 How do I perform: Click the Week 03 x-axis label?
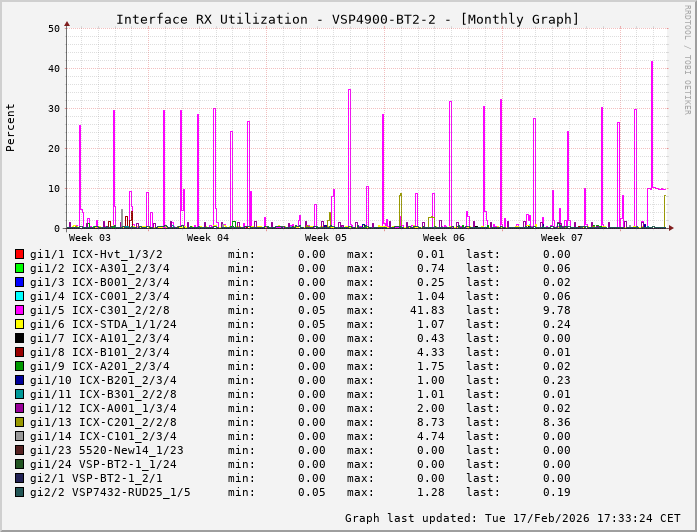point(90,238)
